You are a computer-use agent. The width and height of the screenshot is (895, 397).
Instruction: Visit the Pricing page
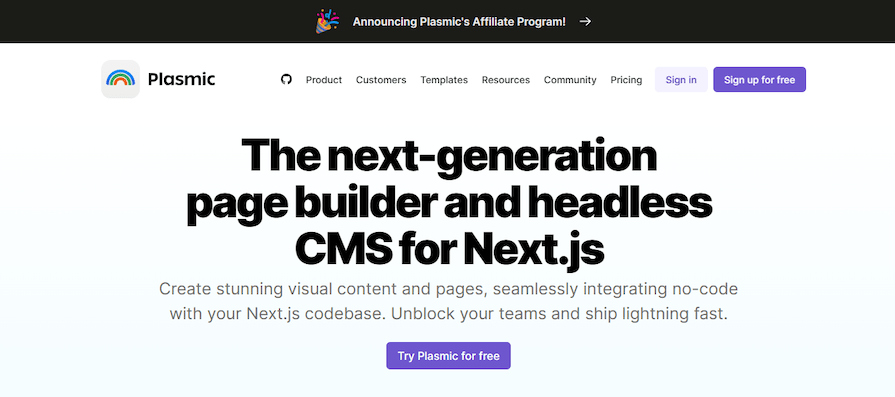pyautogui.click(x=626, y=80)
